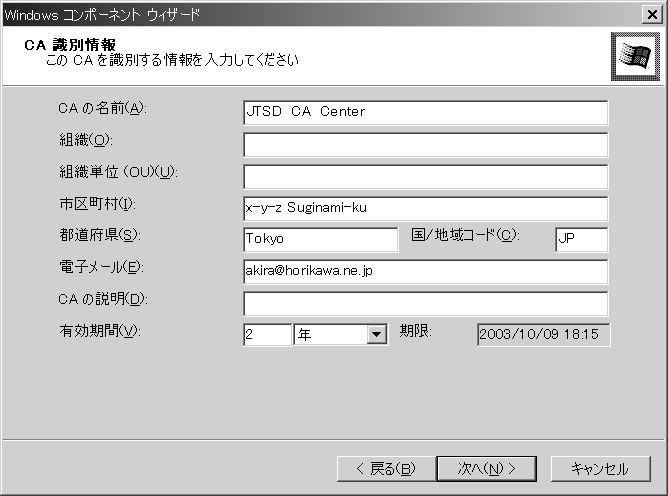Click the 国/地域コード(C) label
668x496 pixels.
465,235
